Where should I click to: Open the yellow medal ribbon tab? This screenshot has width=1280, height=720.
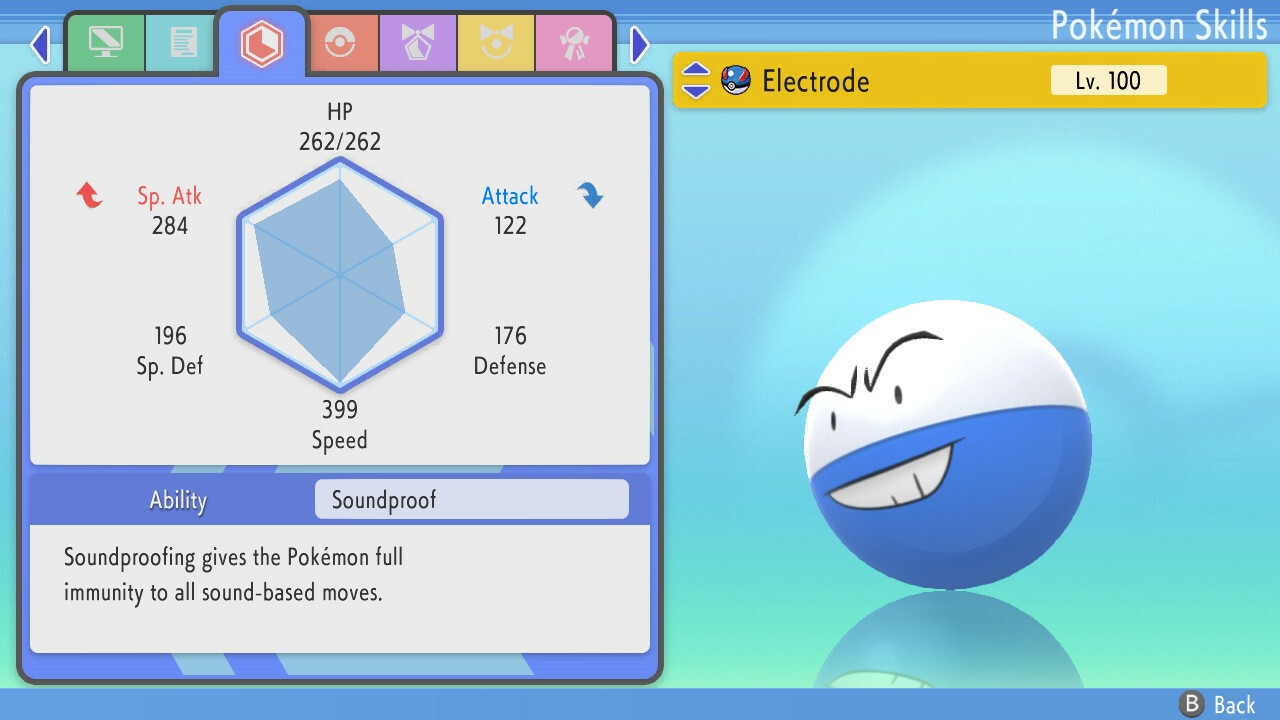coord(495,43)
